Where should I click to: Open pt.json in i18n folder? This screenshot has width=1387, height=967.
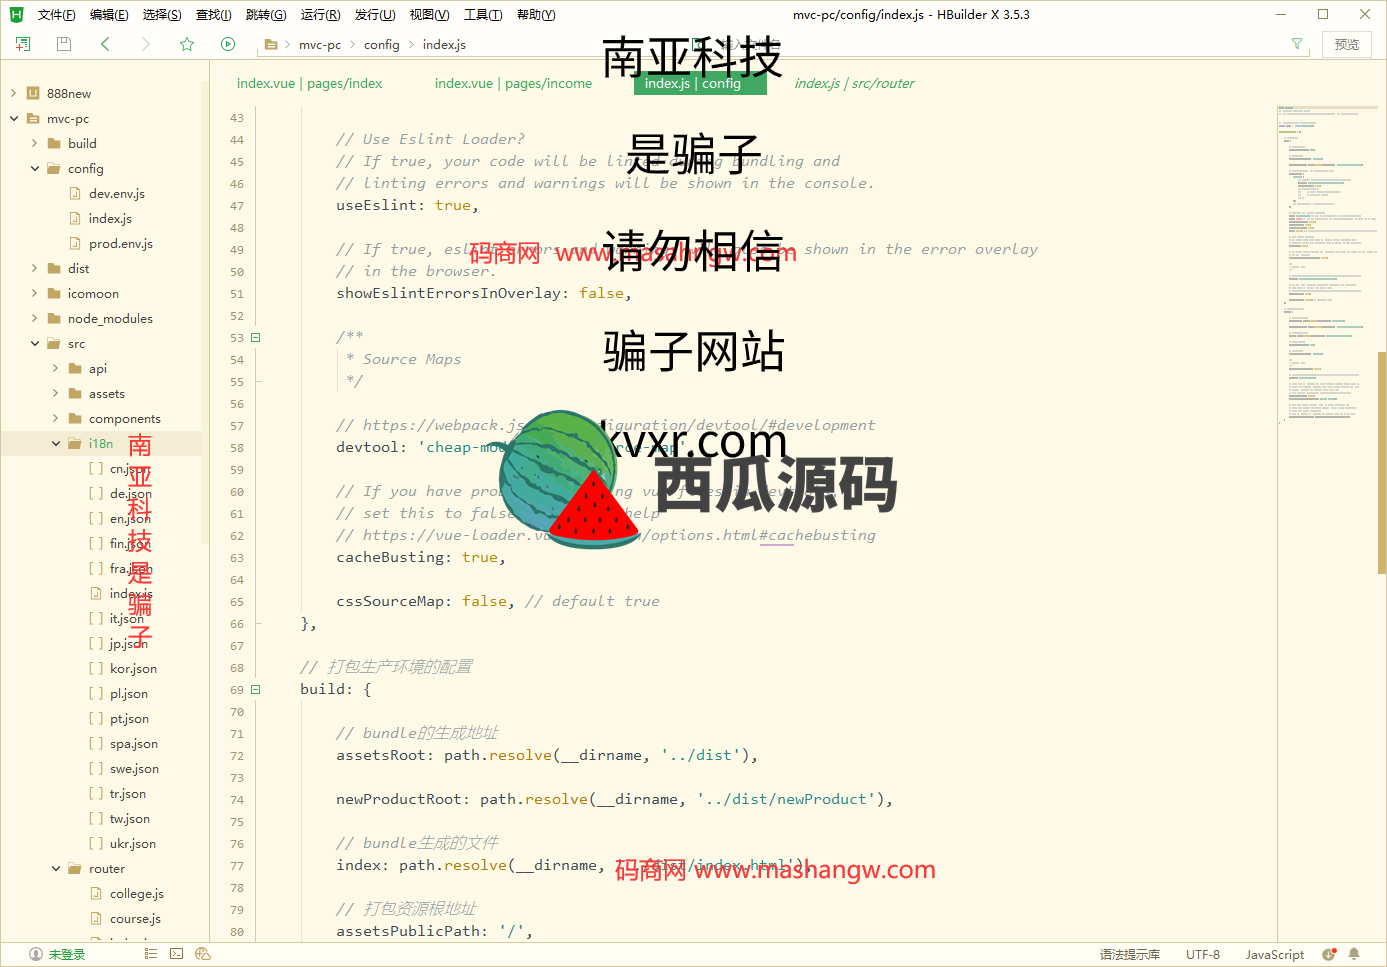pos(129,718)
